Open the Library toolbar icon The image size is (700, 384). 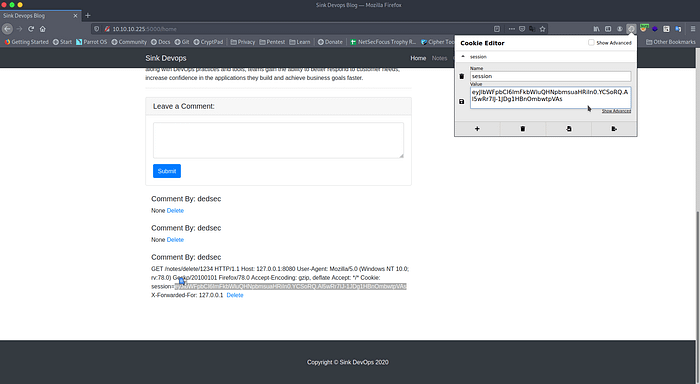point(596,29)
